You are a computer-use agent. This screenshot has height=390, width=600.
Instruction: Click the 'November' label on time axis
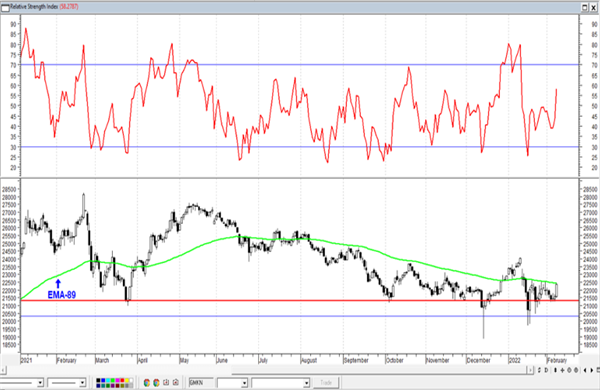pos(437,361)
